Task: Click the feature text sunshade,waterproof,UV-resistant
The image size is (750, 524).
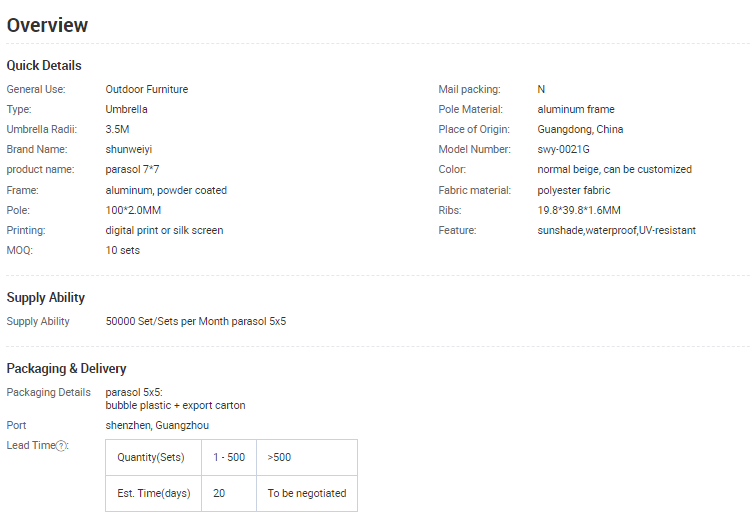Action: coord(616,230)
